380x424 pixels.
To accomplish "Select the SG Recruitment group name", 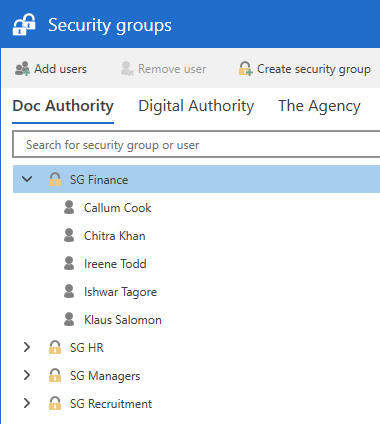I will 111,404.
